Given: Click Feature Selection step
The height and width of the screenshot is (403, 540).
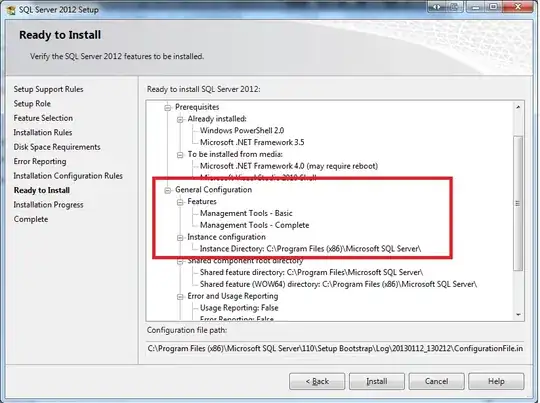Looking at the screenshot, I should 43,118.
